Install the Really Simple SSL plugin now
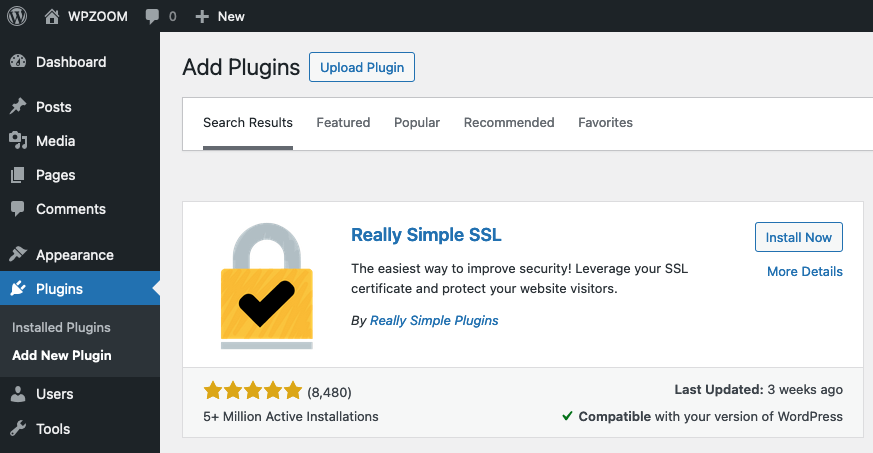 798,237
